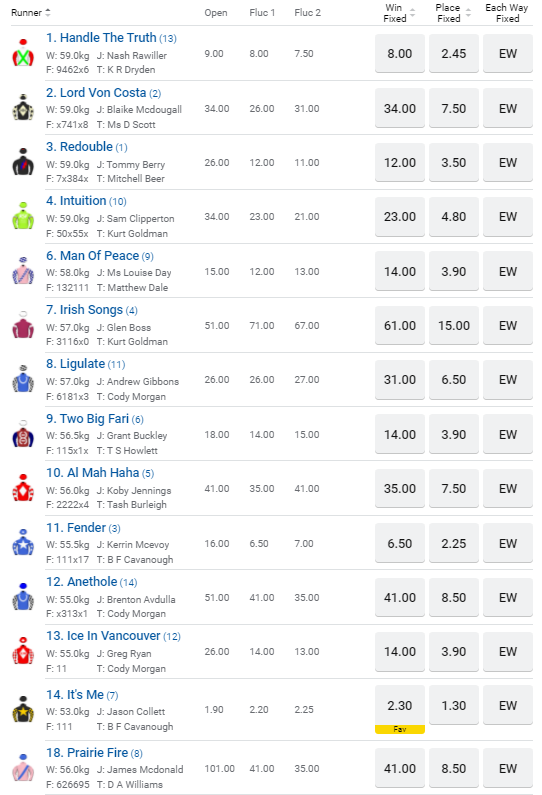
Task: Select EW bet for Redouble
Action: point(508,163)
